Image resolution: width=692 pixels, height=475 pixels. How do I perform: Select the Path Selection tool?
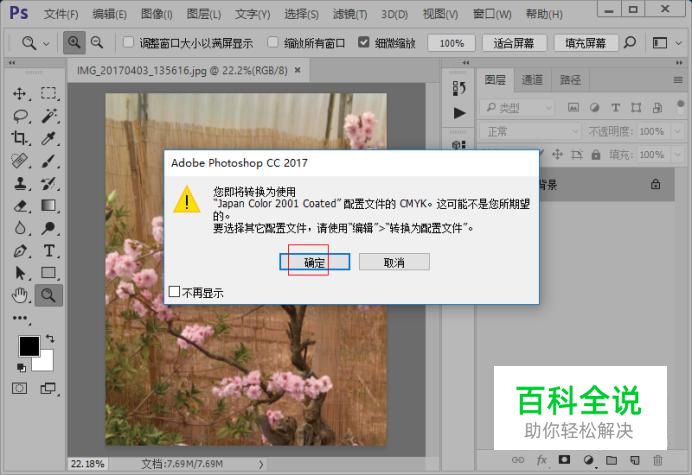19,273
